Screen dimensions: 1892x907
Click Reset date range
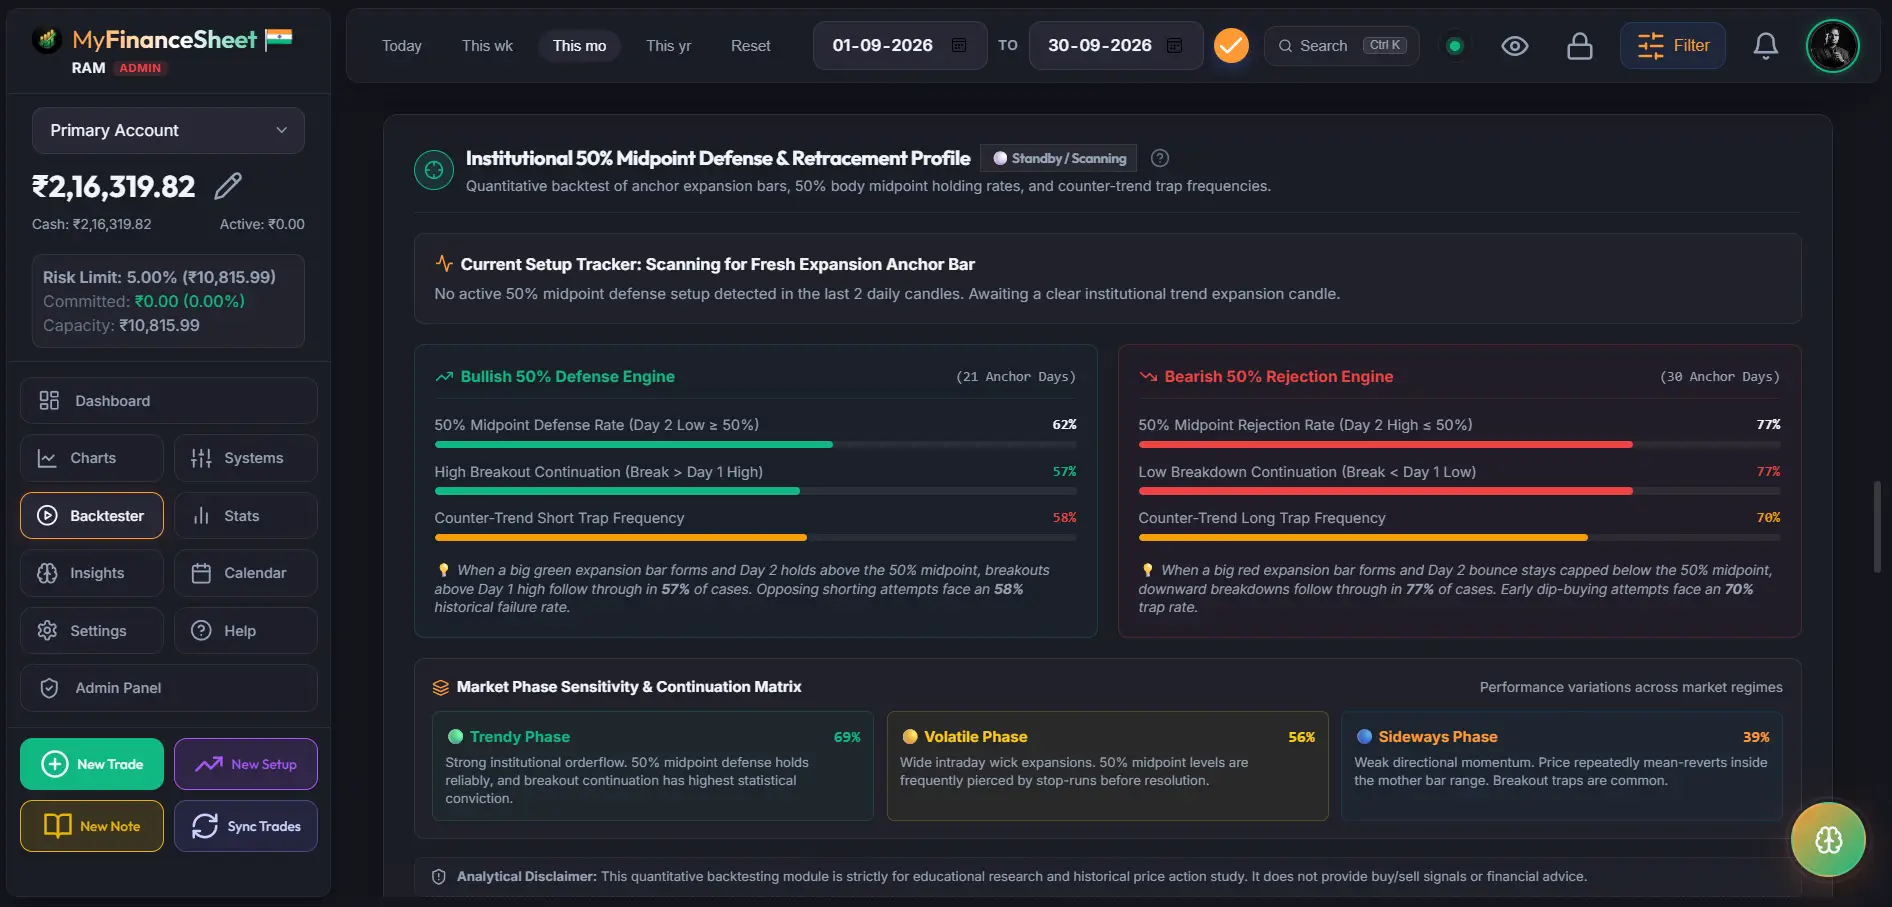[751, 46]
